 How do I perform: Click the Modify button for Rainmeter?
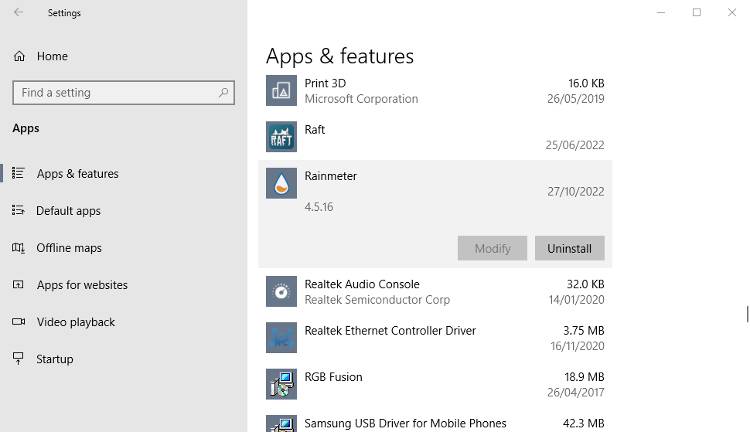pos(492,248)
